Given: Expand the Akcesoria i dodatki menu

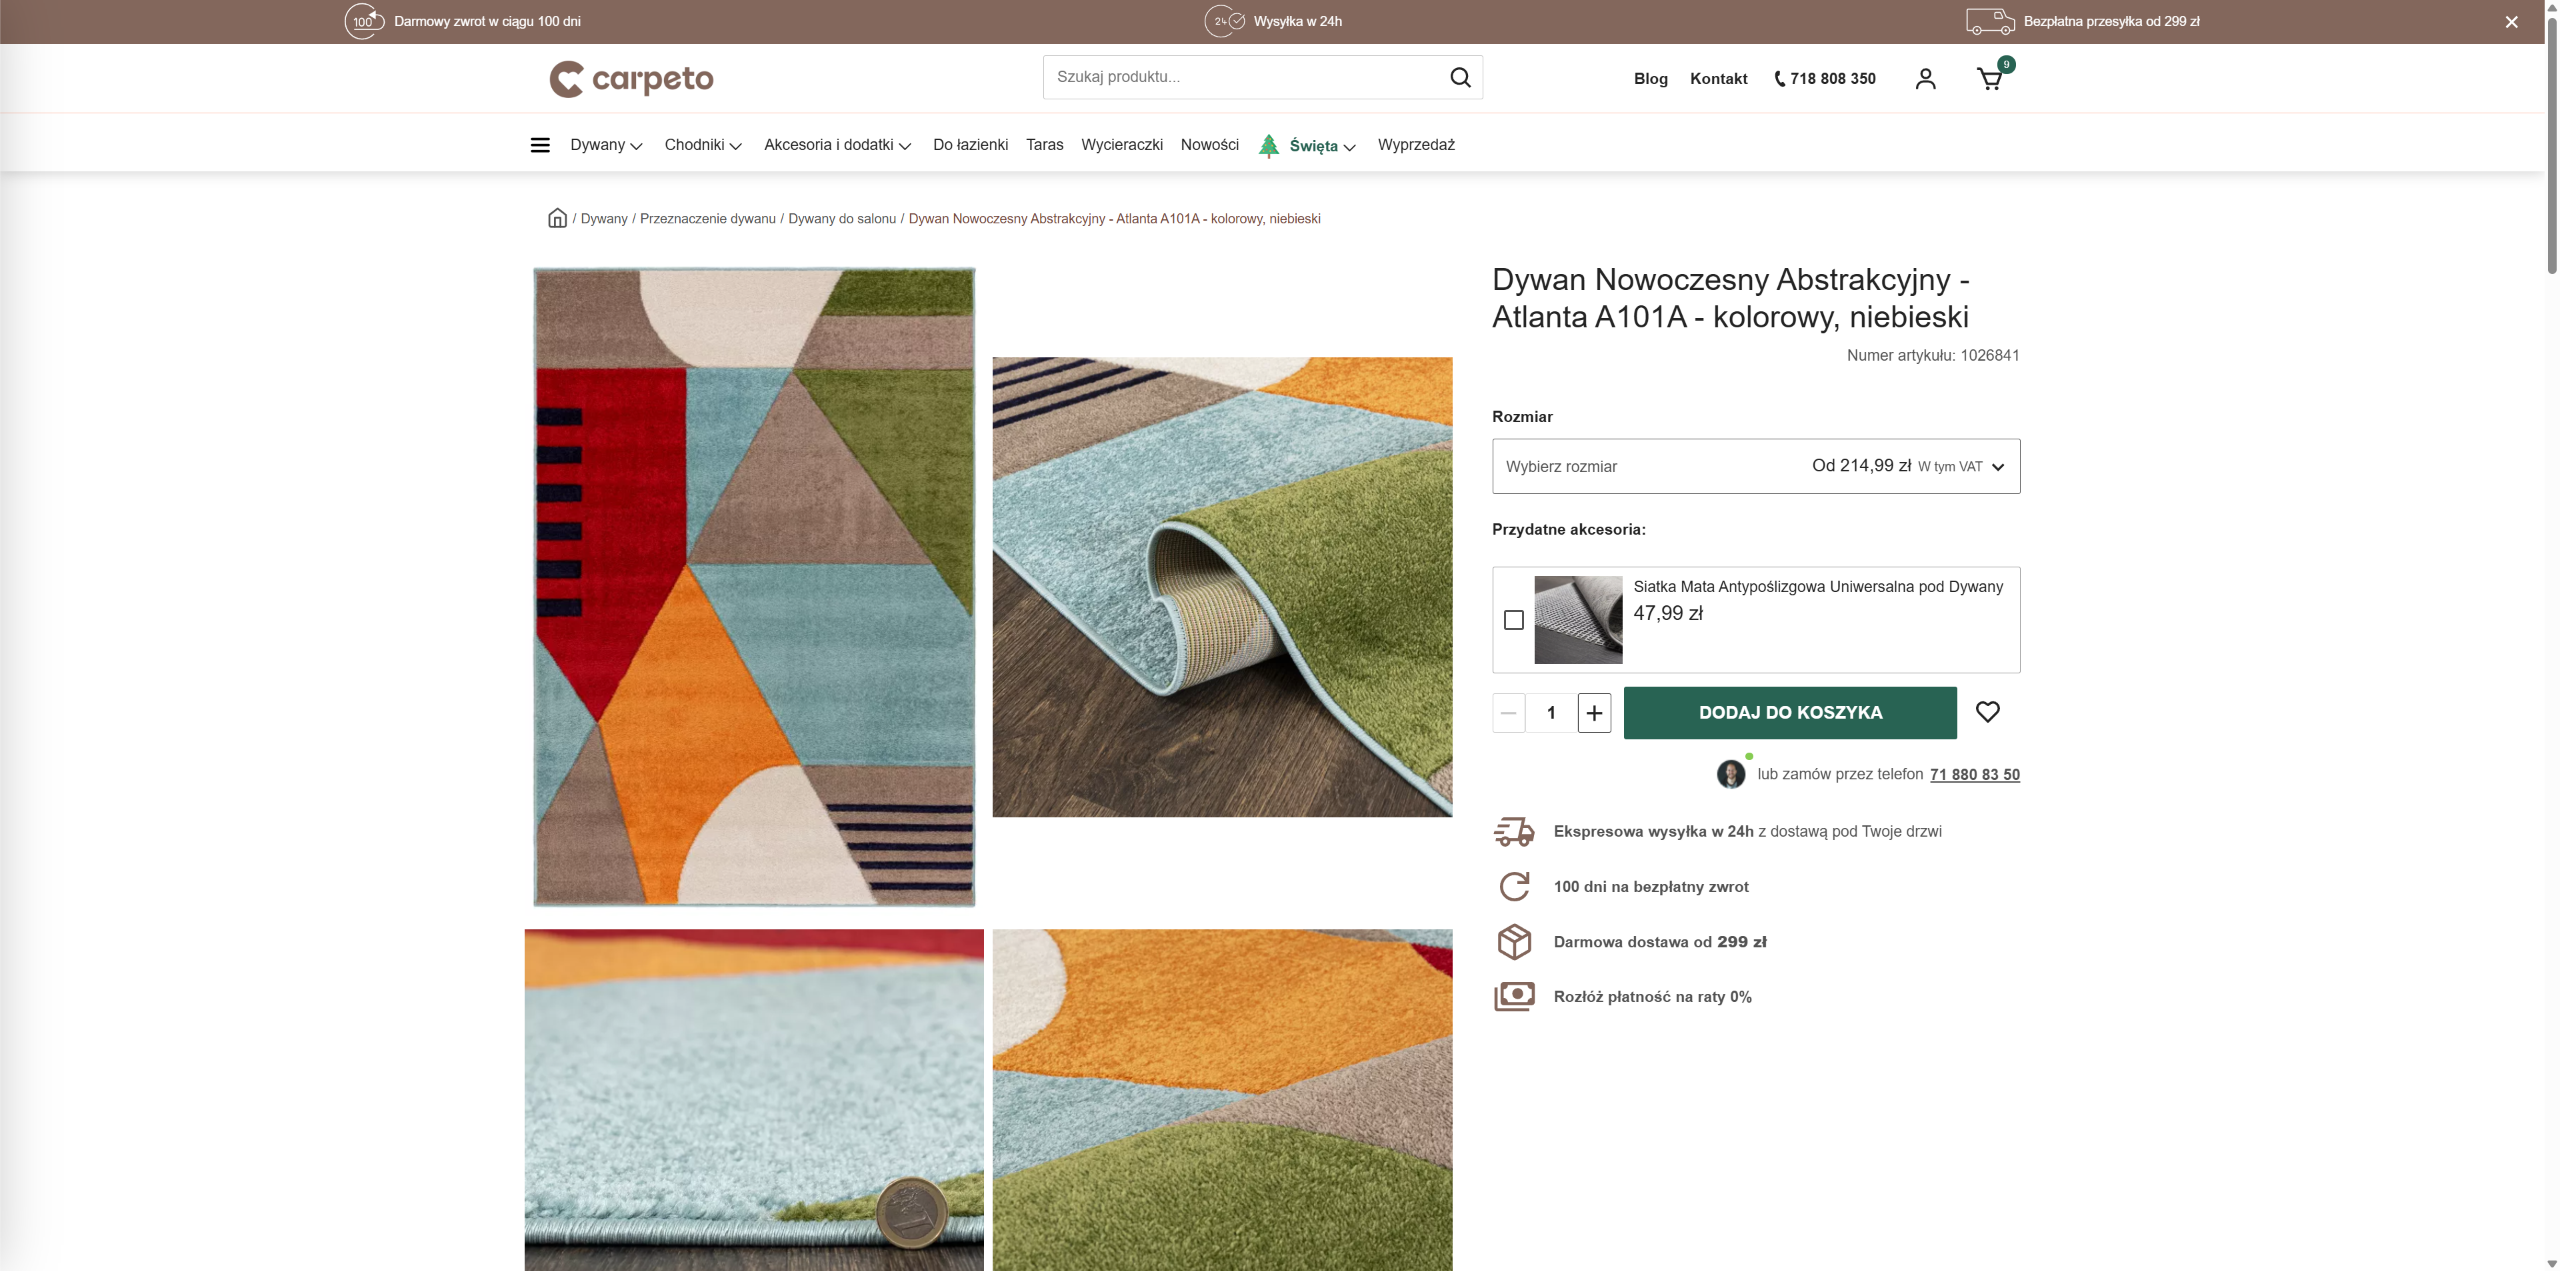Looking at the screenshot, I should coord(837,145).
